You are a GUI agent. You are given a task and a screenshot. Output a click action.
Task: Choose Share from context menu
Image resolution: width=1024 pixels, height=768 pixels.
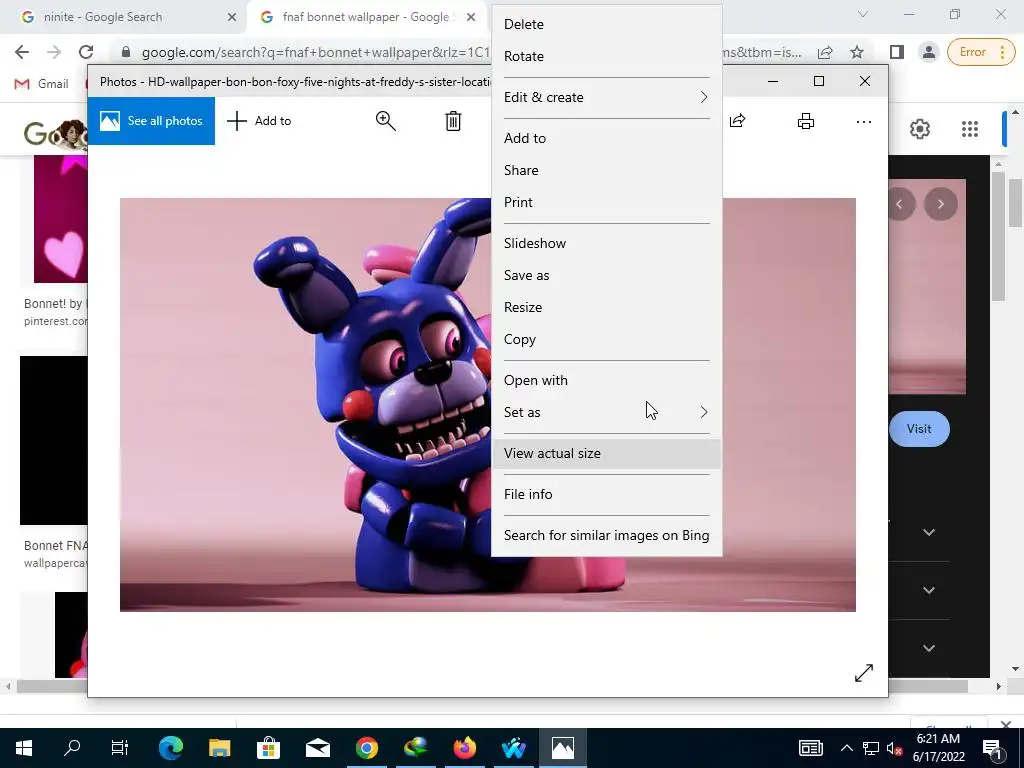tap(607, 170)
